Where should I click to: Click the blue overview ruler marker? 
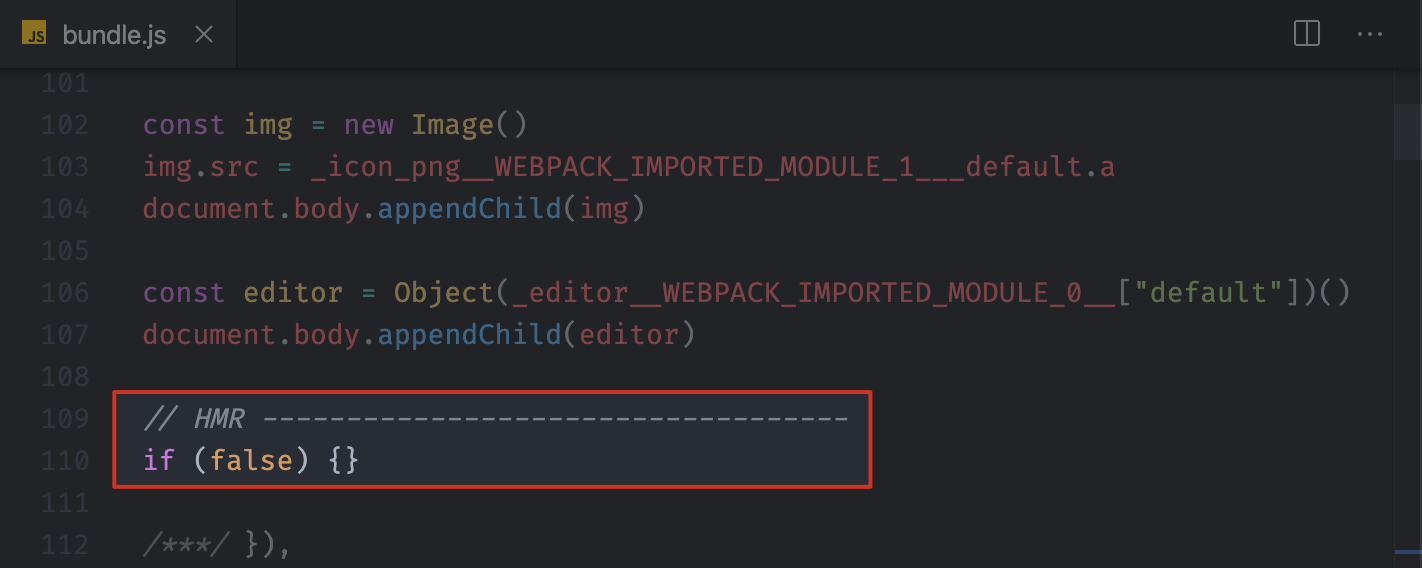[1408, 550]
